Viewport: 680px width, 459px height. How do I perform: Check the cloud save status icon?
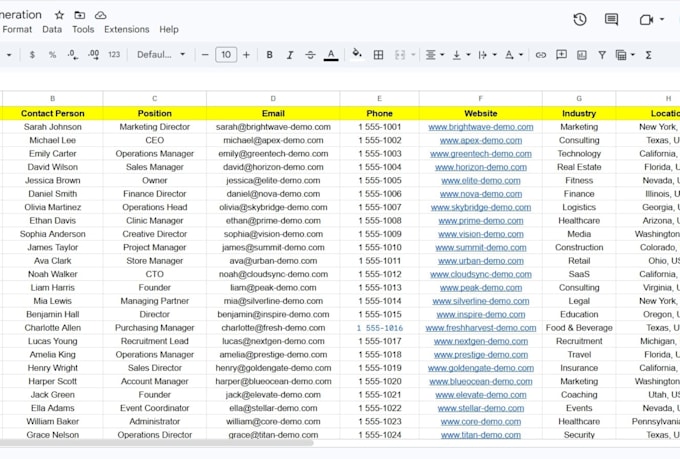tap(101, 15)
